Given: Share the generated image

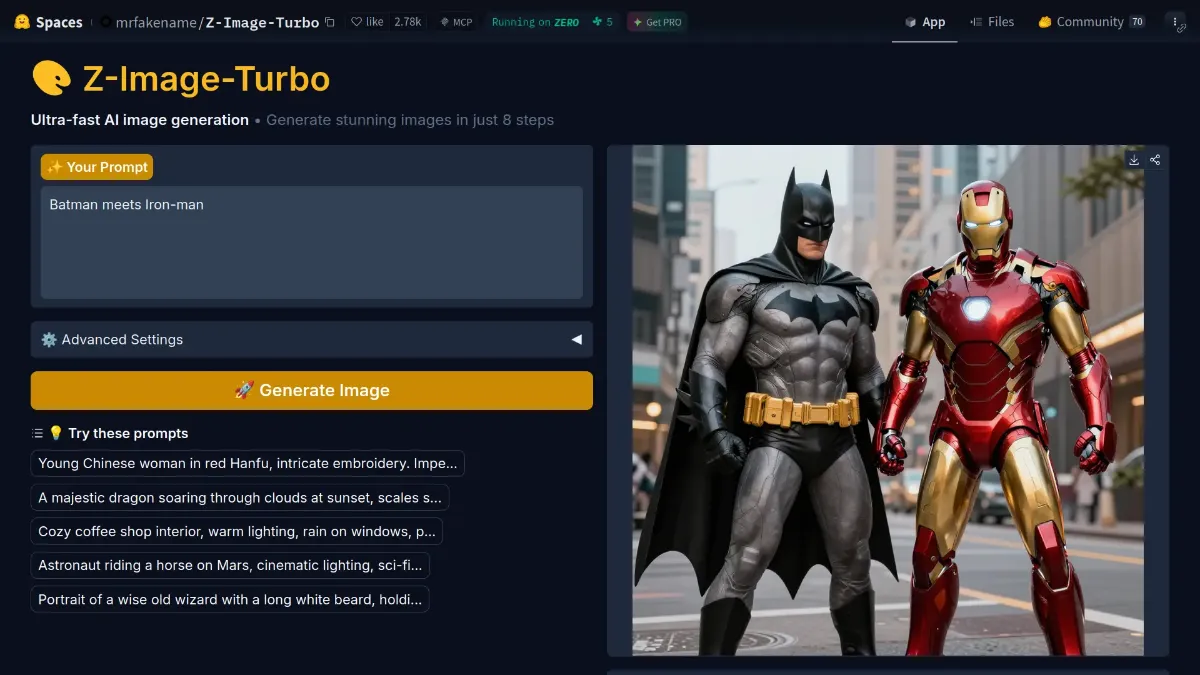Looking at the screenshot, I should (1155, 160).
